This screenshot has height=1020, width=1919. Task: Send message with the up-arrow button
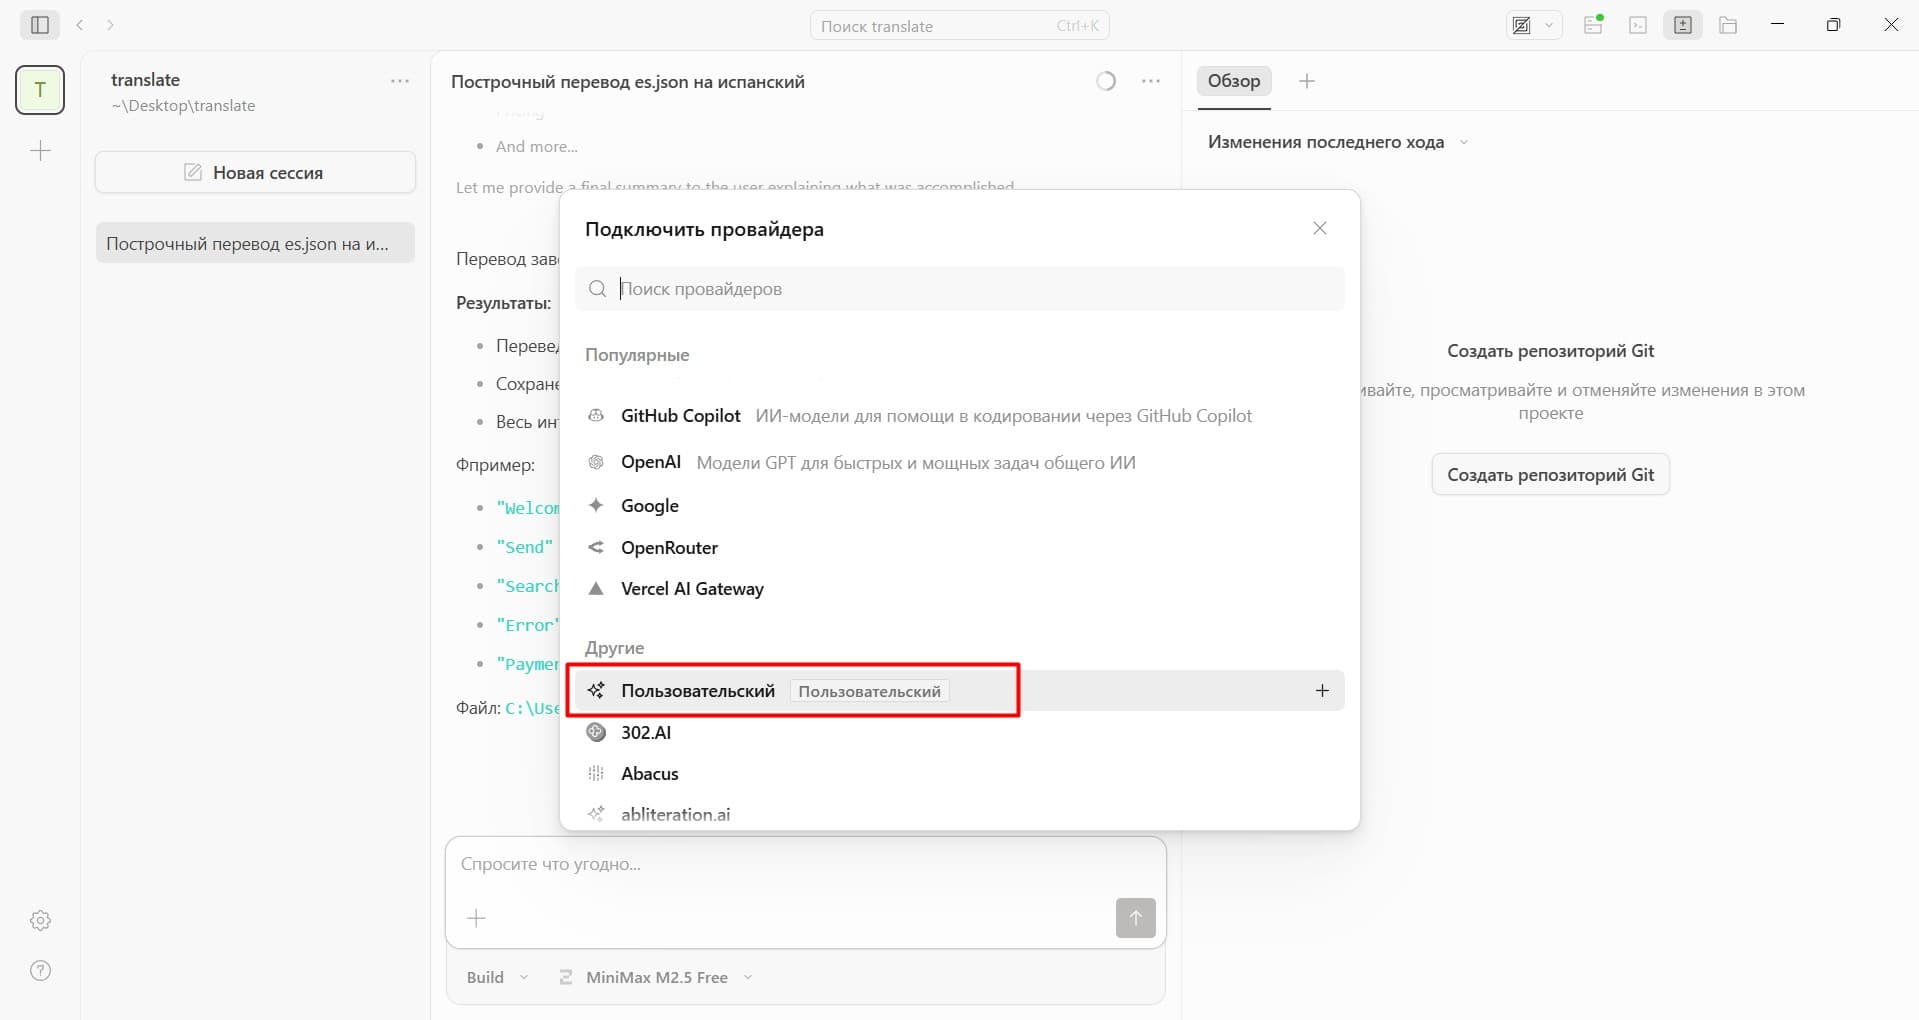(1135, 918)
